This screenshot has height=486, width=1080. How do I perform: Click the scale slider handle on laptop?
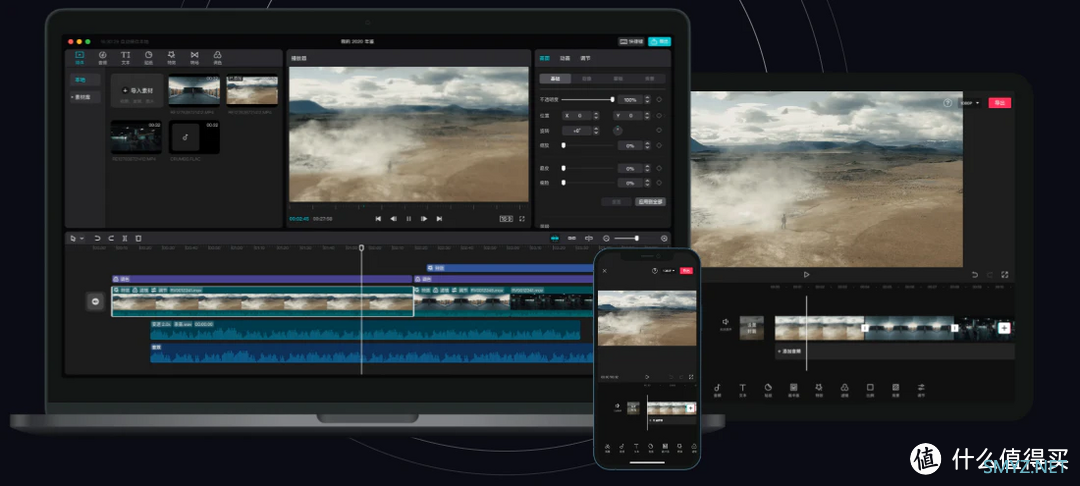click(x=563, y=146)
